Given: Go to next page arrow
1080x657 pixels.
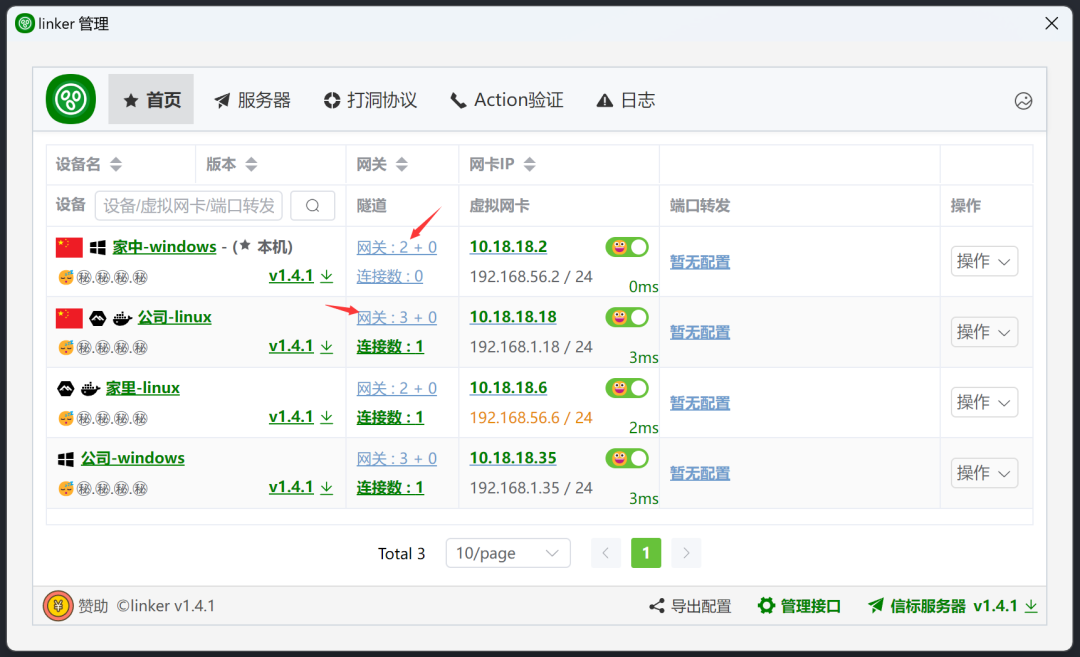Looking at the screenshot, I should [686, 553].
